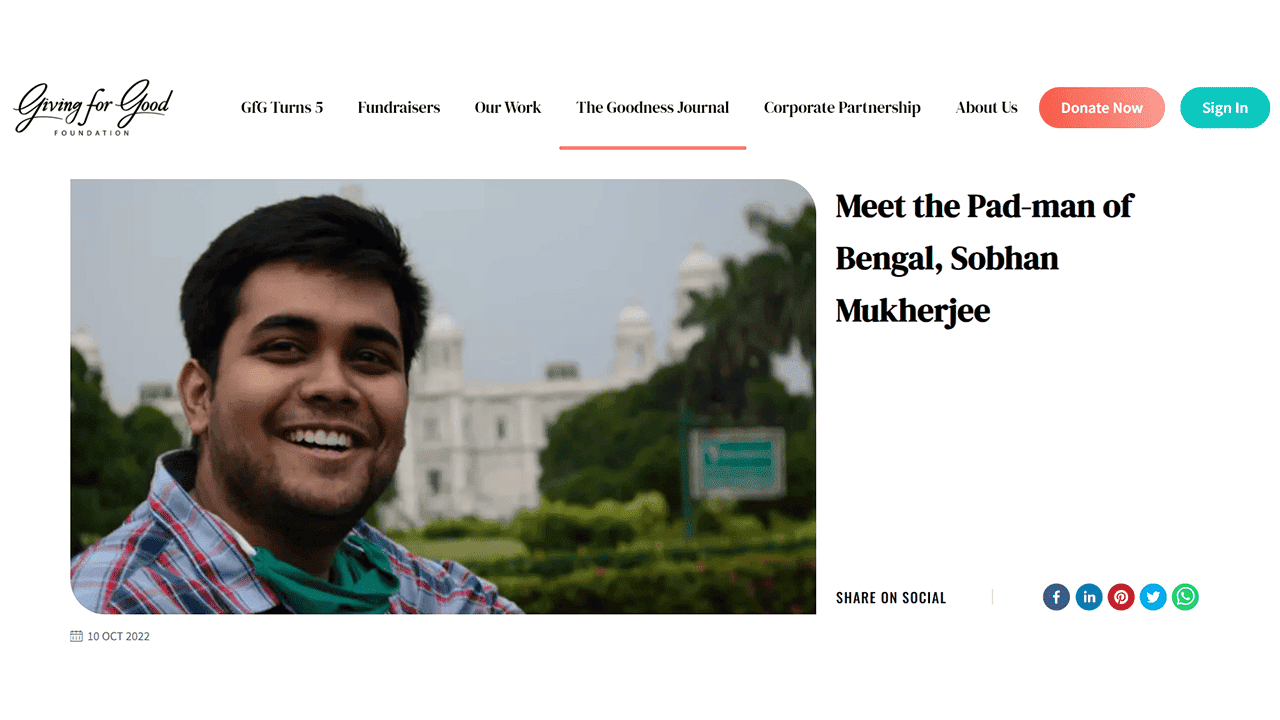Navigate to About Us
This screenshot has height=720, width=1280.
pos(986,107)
